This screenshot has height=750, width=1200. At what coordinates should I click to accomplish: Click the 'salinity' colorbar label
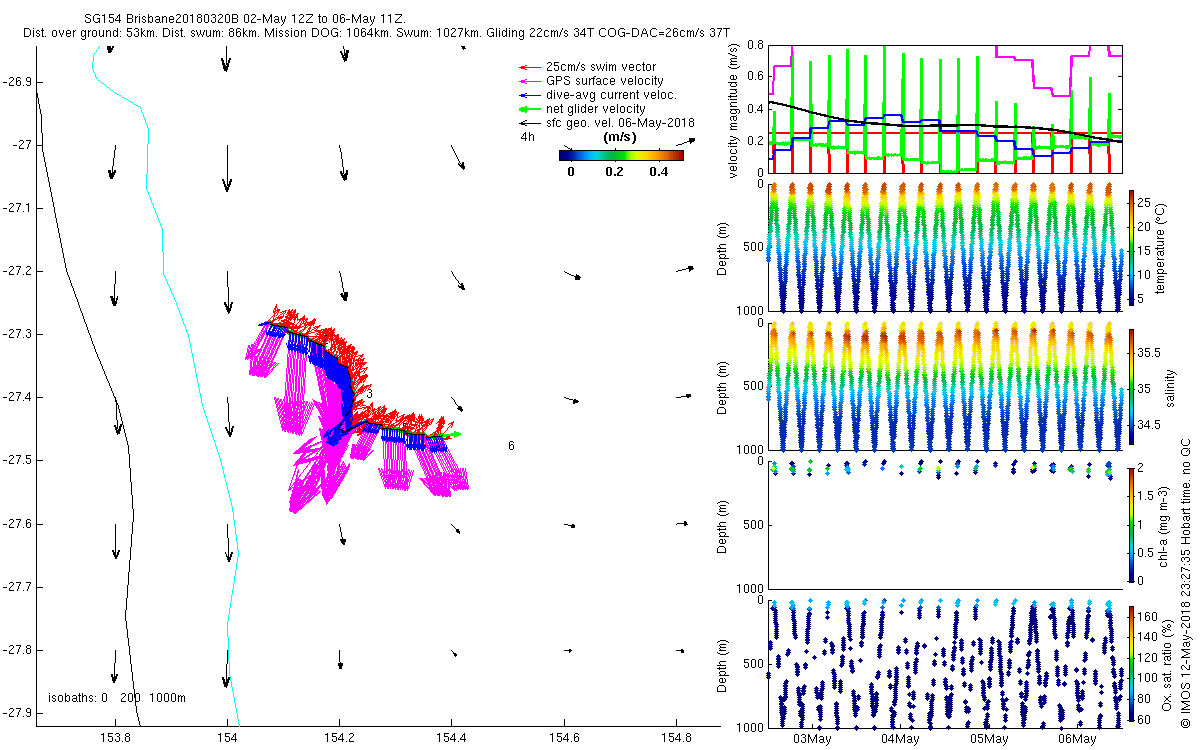coord(1169,389)
